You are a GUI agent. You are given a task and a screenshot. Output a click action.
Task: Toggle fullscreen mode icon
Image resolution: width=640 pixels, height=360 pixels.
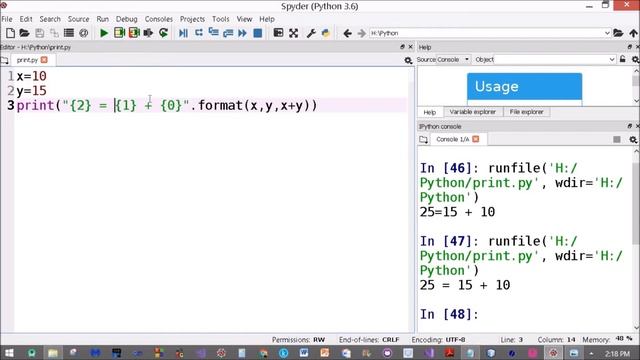tap(293, 33)
